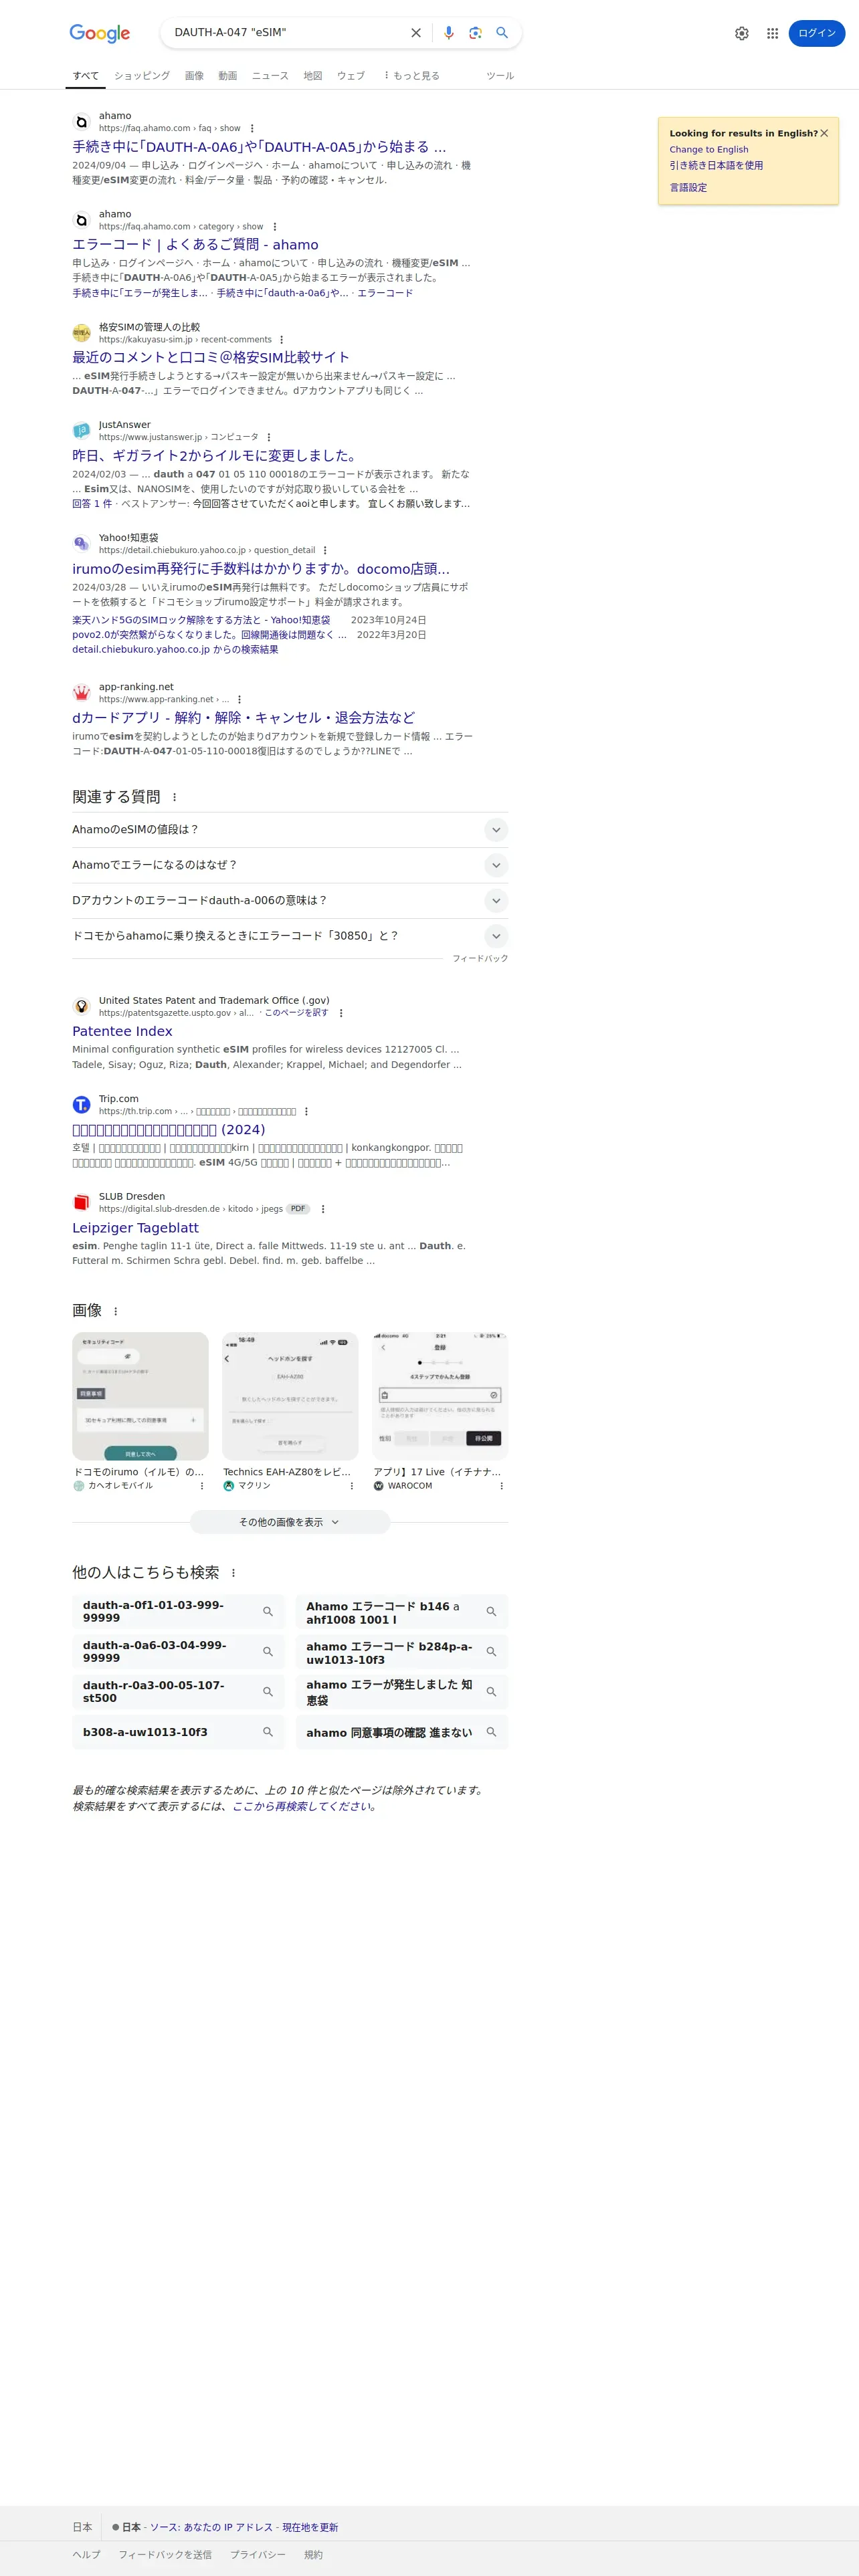The height and width of the screenshot is (2576, 859).
Task: Open three-dot menu for SLUB Dresden result
Action: (x=323, y=1209)
